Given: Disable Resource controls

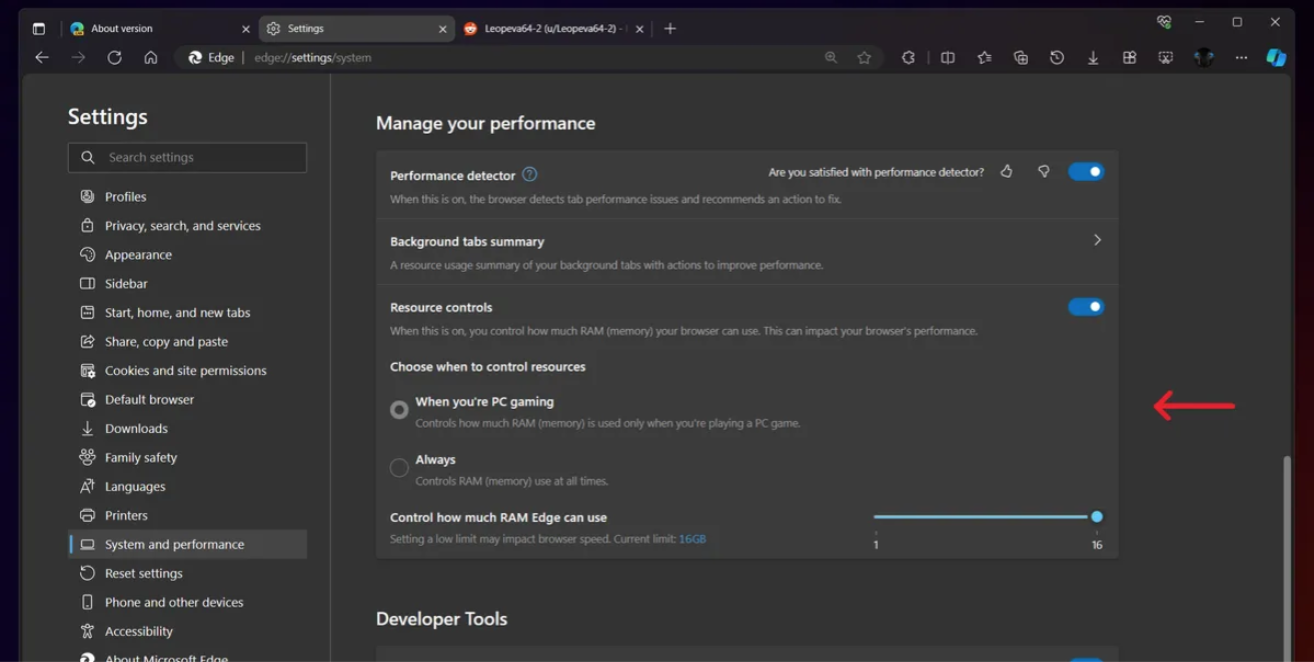Looking at the screenshot, I should pos(1086,306).
